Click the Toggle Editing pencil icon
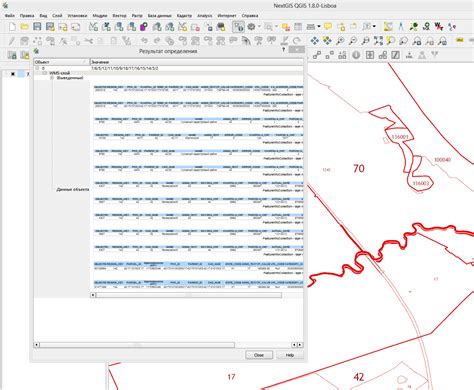Screen dimensions: 474x390 [x=12, y=41]
